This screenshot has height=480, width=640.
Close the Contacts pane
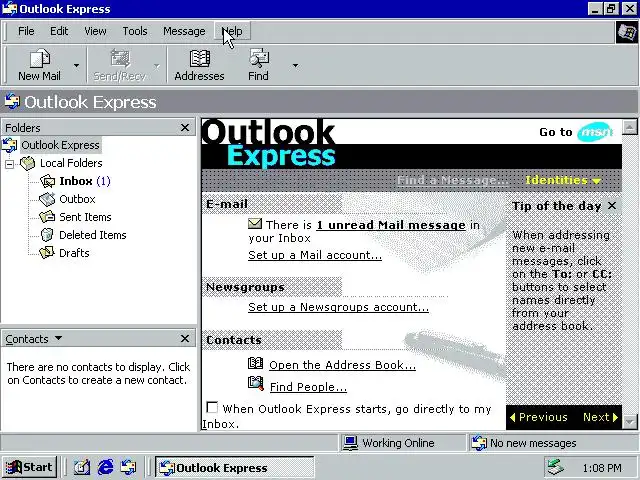click(x=185, y=338)
